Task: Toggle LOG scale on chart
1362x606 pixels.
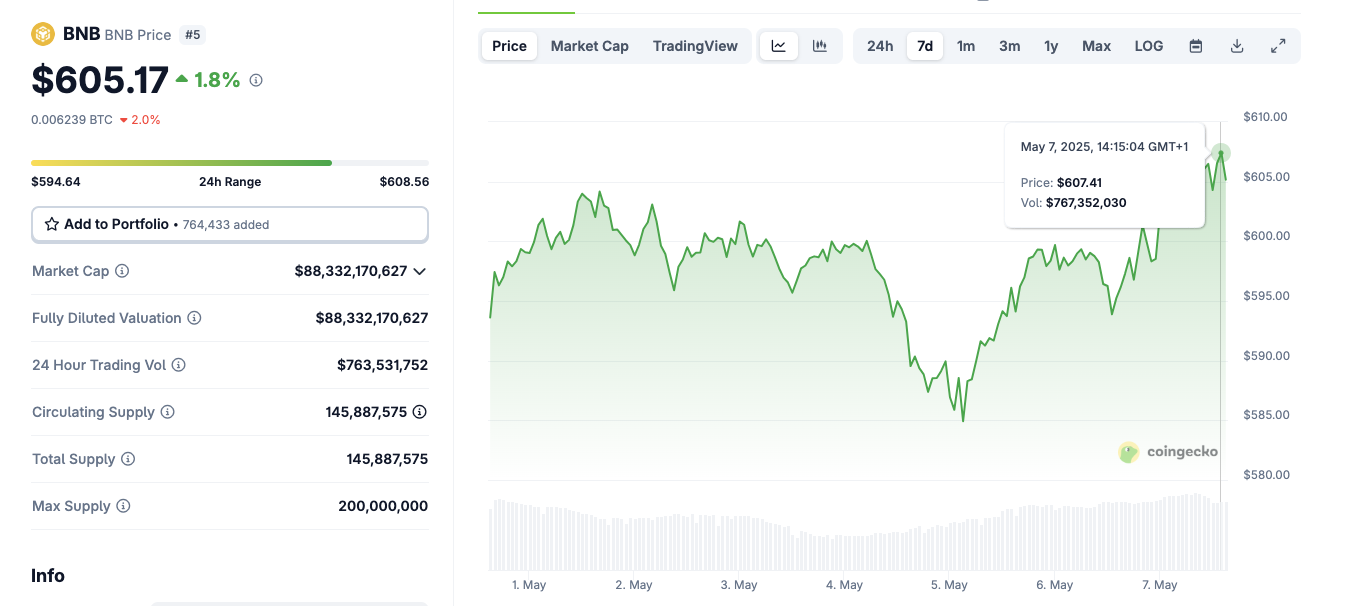Action: click(1149, 46)
